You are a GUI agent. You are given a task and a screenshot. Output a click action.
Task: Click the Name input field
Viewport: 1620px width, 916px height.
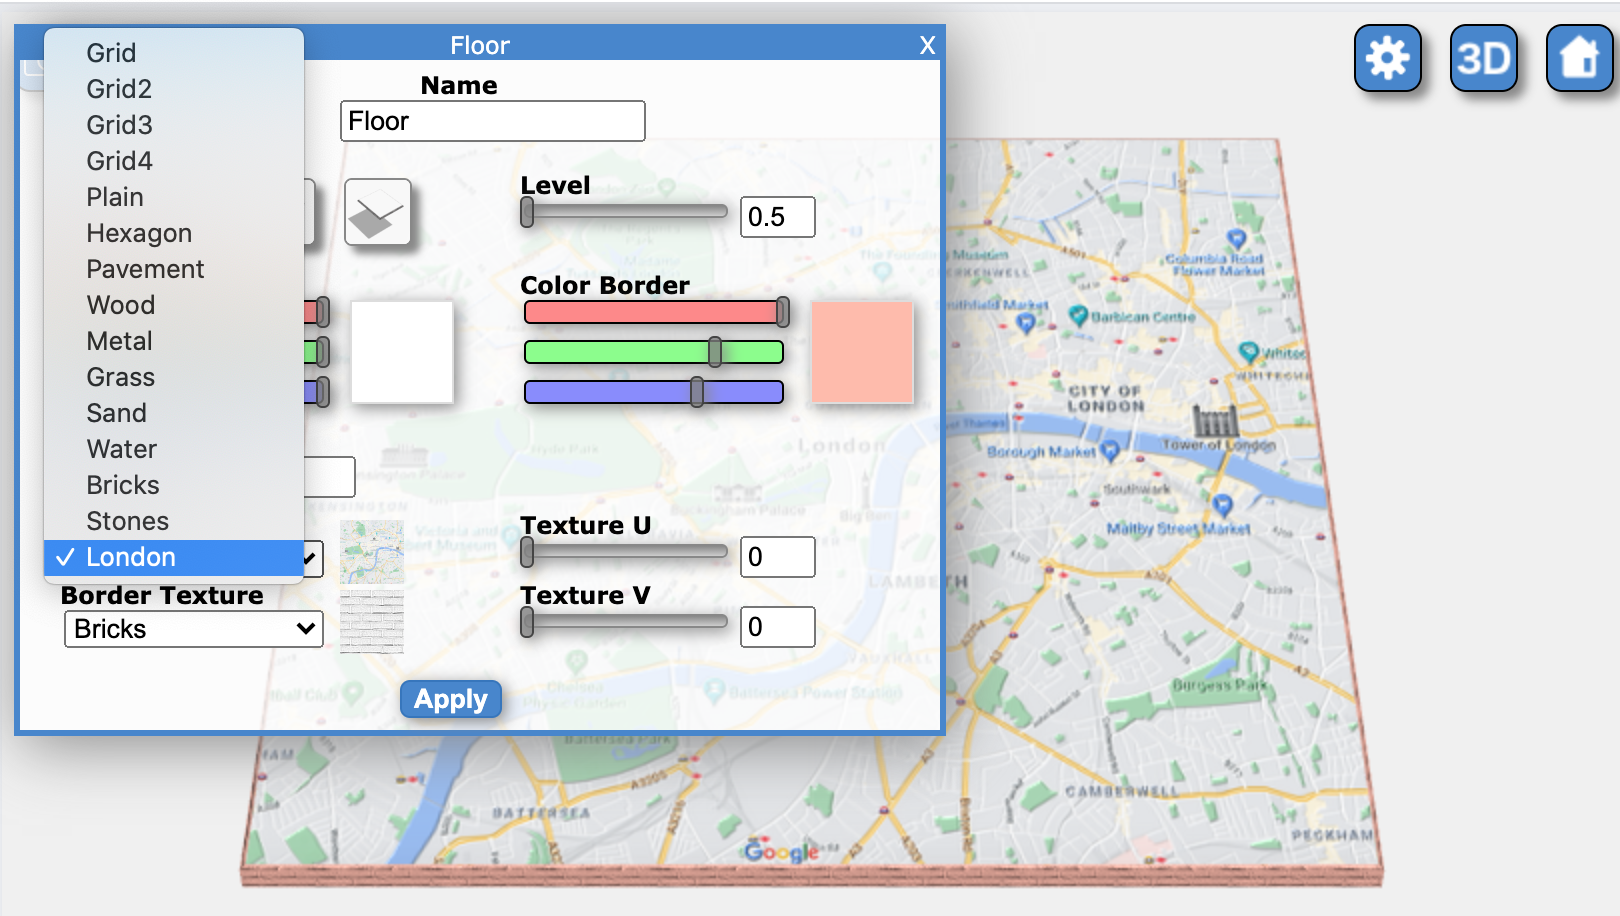click(x=493, y=121)
